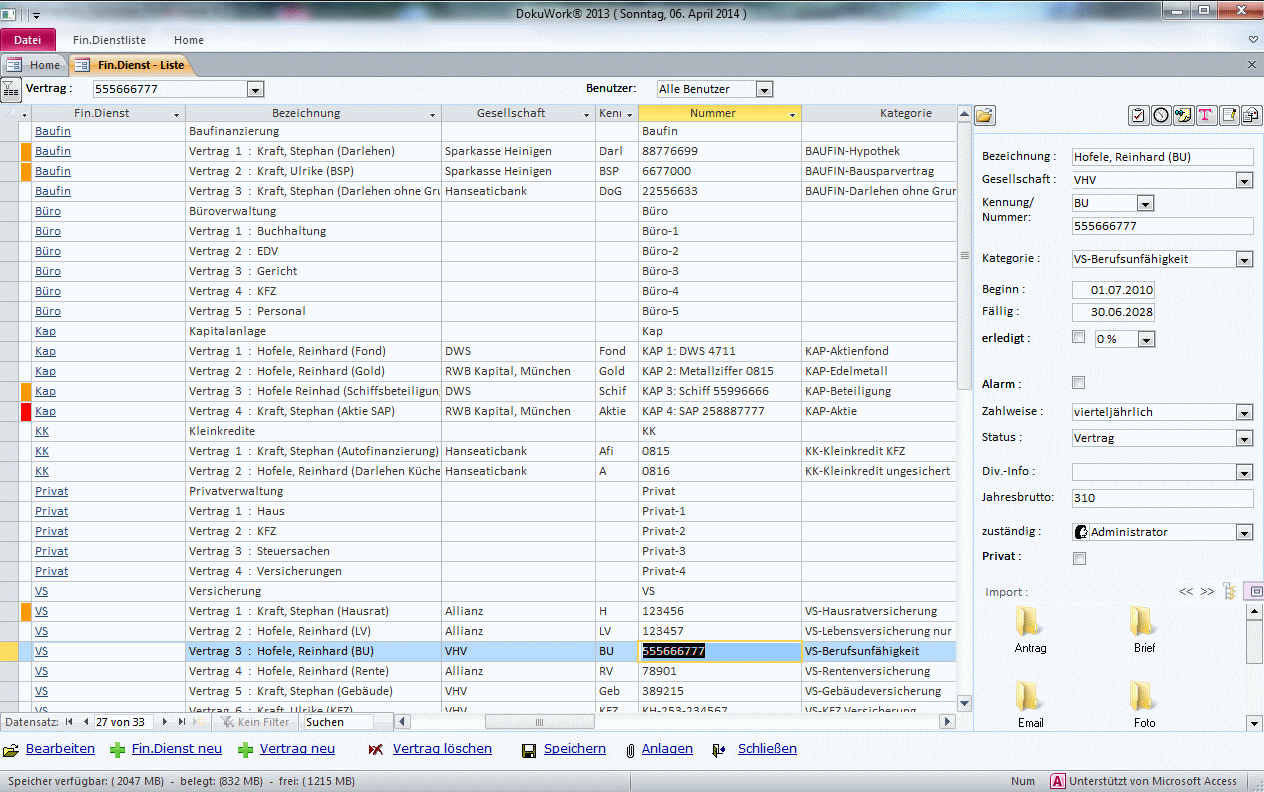Click the Speichern link
The width and height of the screenshot is (1264, 792).
574,749
